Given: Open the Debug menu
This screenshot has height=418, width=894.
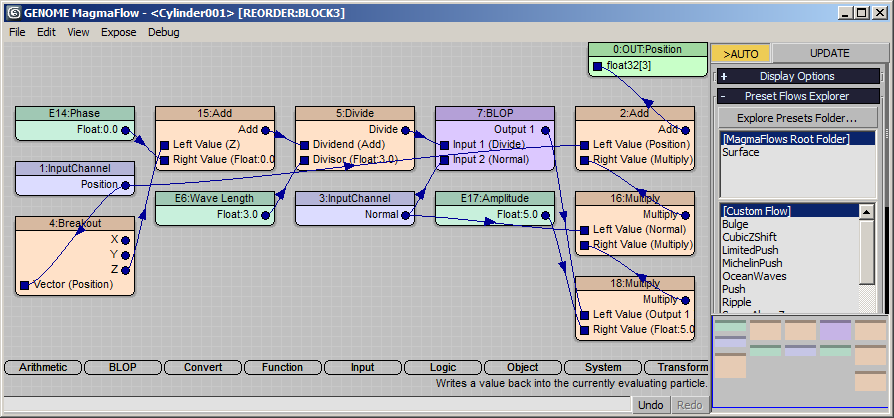Looking at the screenshot, I should coord(164,33).
